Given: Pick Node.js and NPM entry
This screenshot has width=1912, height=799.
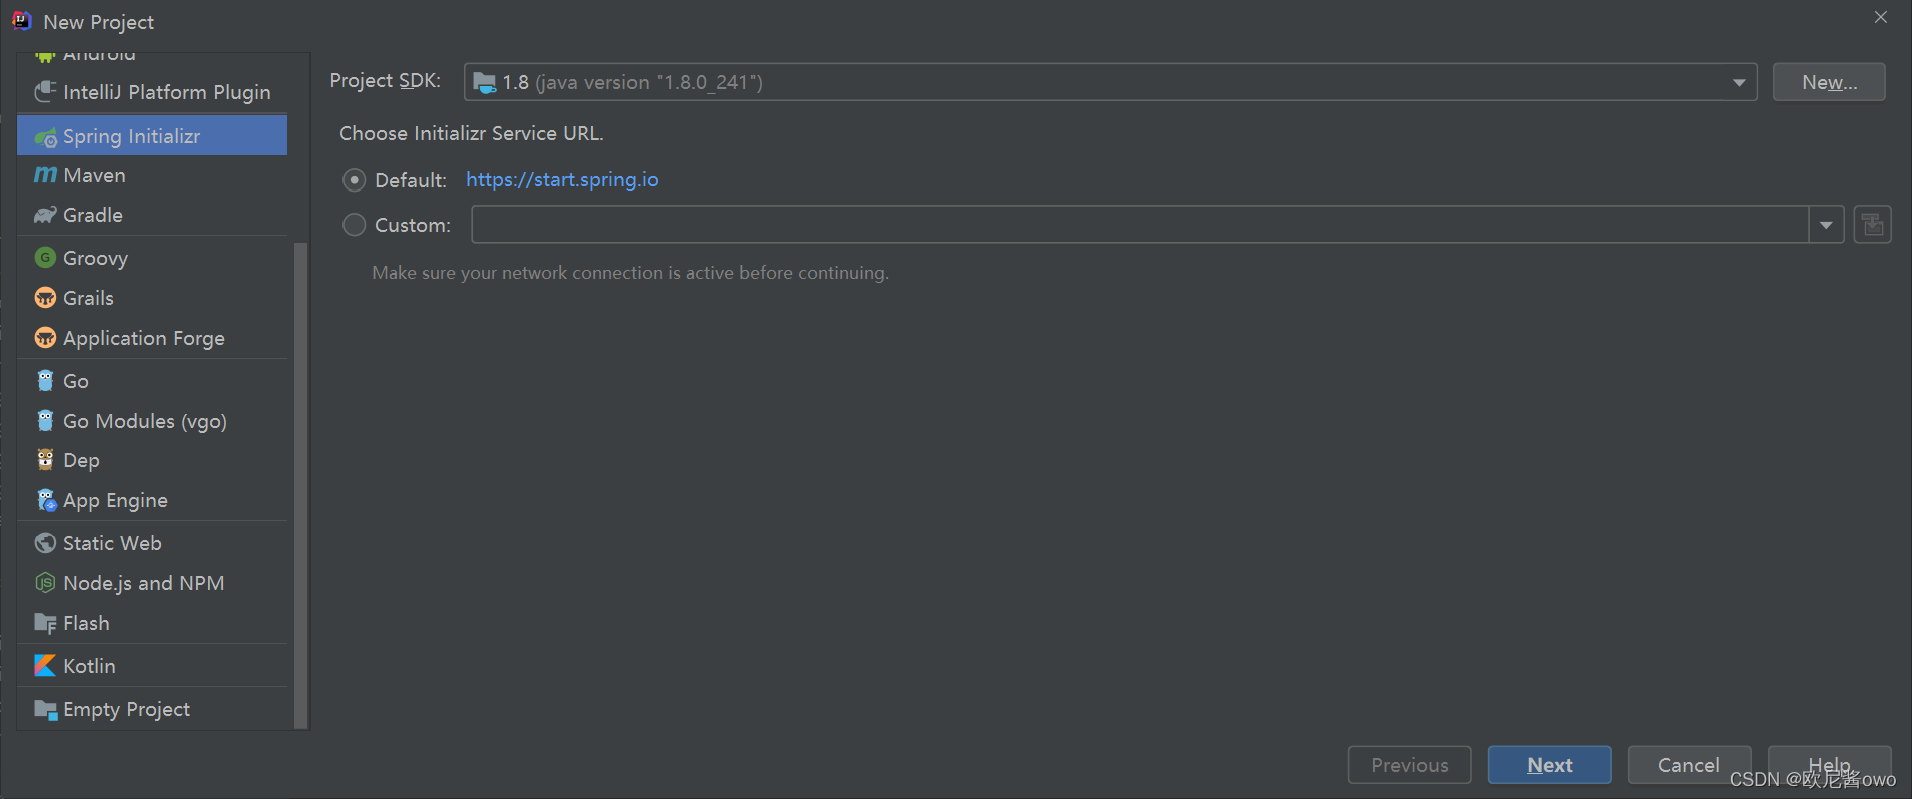Looking at the screenshot, I should [152, 583].
